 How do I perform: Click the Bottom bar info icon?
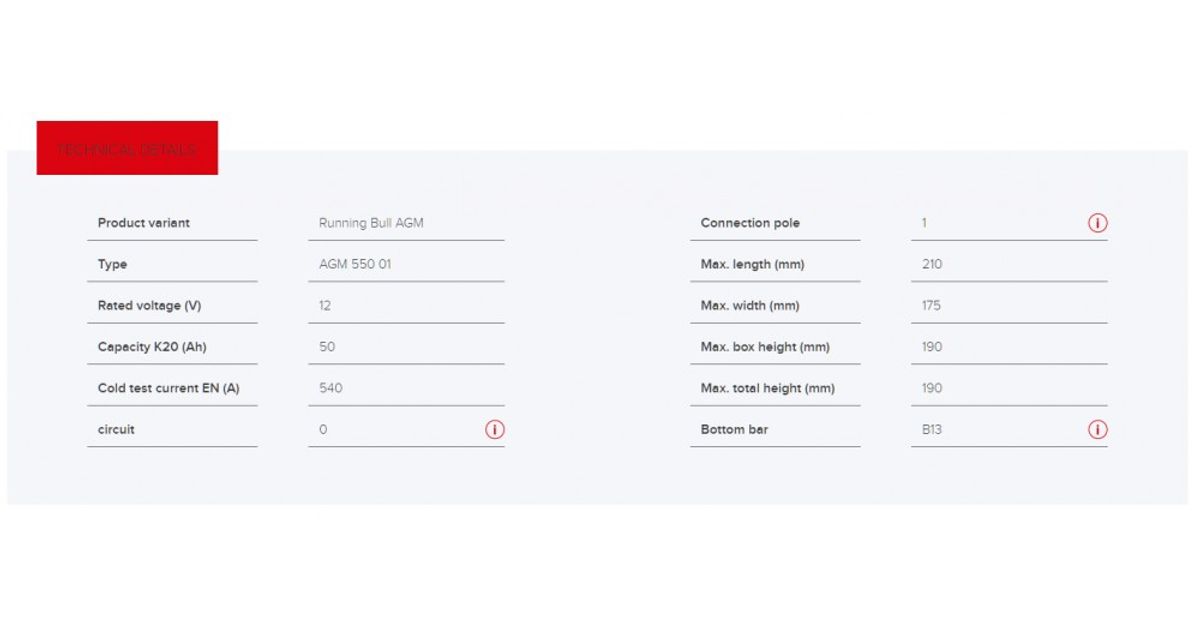[x=1097, y=430]
